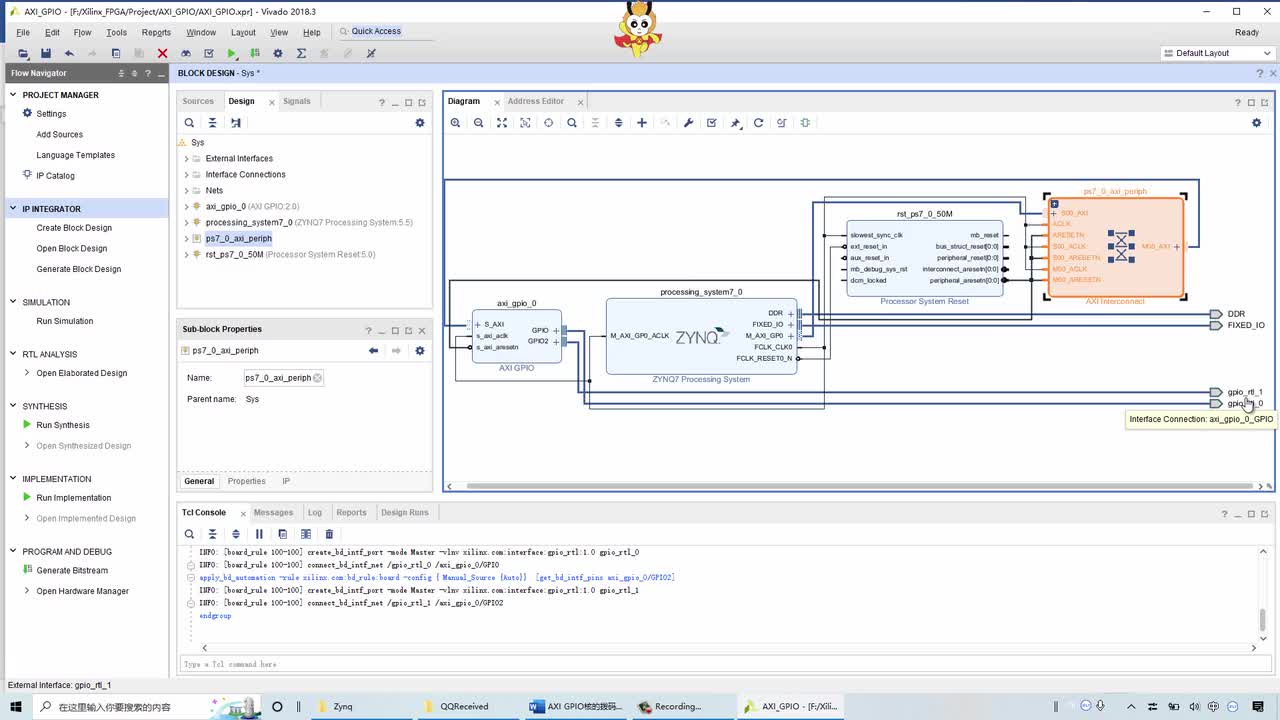Click Collapse All icon in Design panel
Screen dimensions: 1280x720
pos(212,123)
